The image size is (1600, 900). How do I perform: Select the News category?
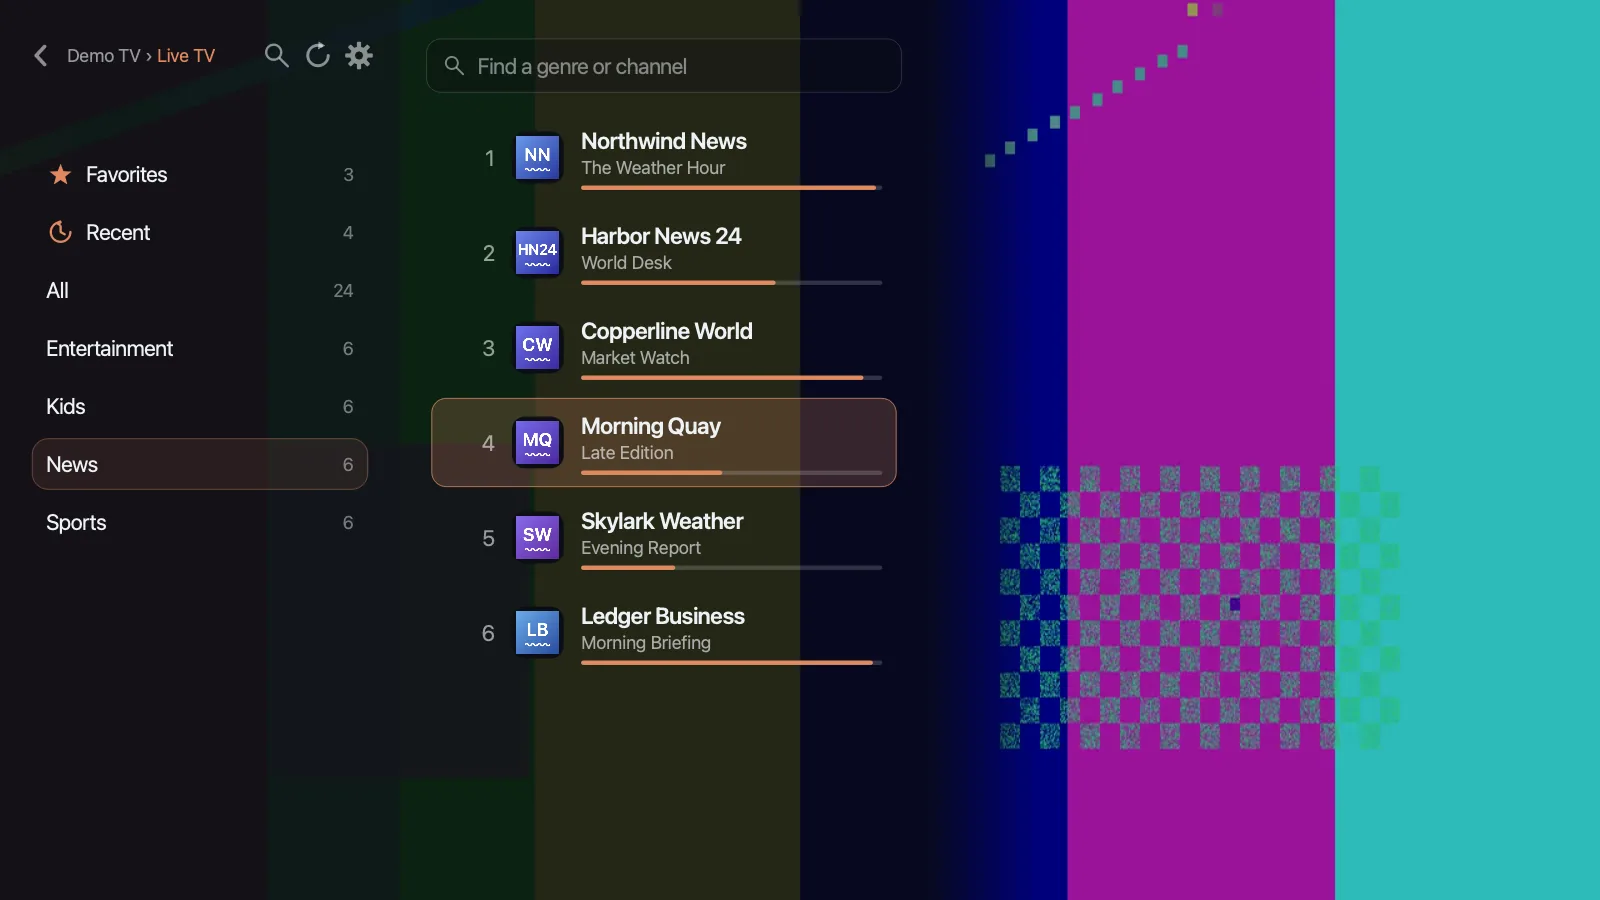point(200,464)
